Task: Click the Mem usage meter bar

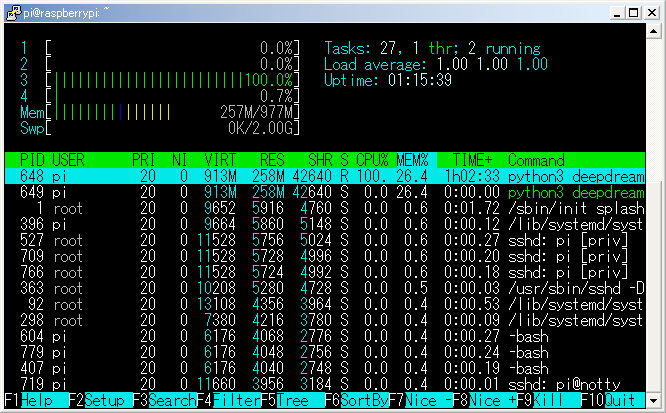Action: click(172, 112)
